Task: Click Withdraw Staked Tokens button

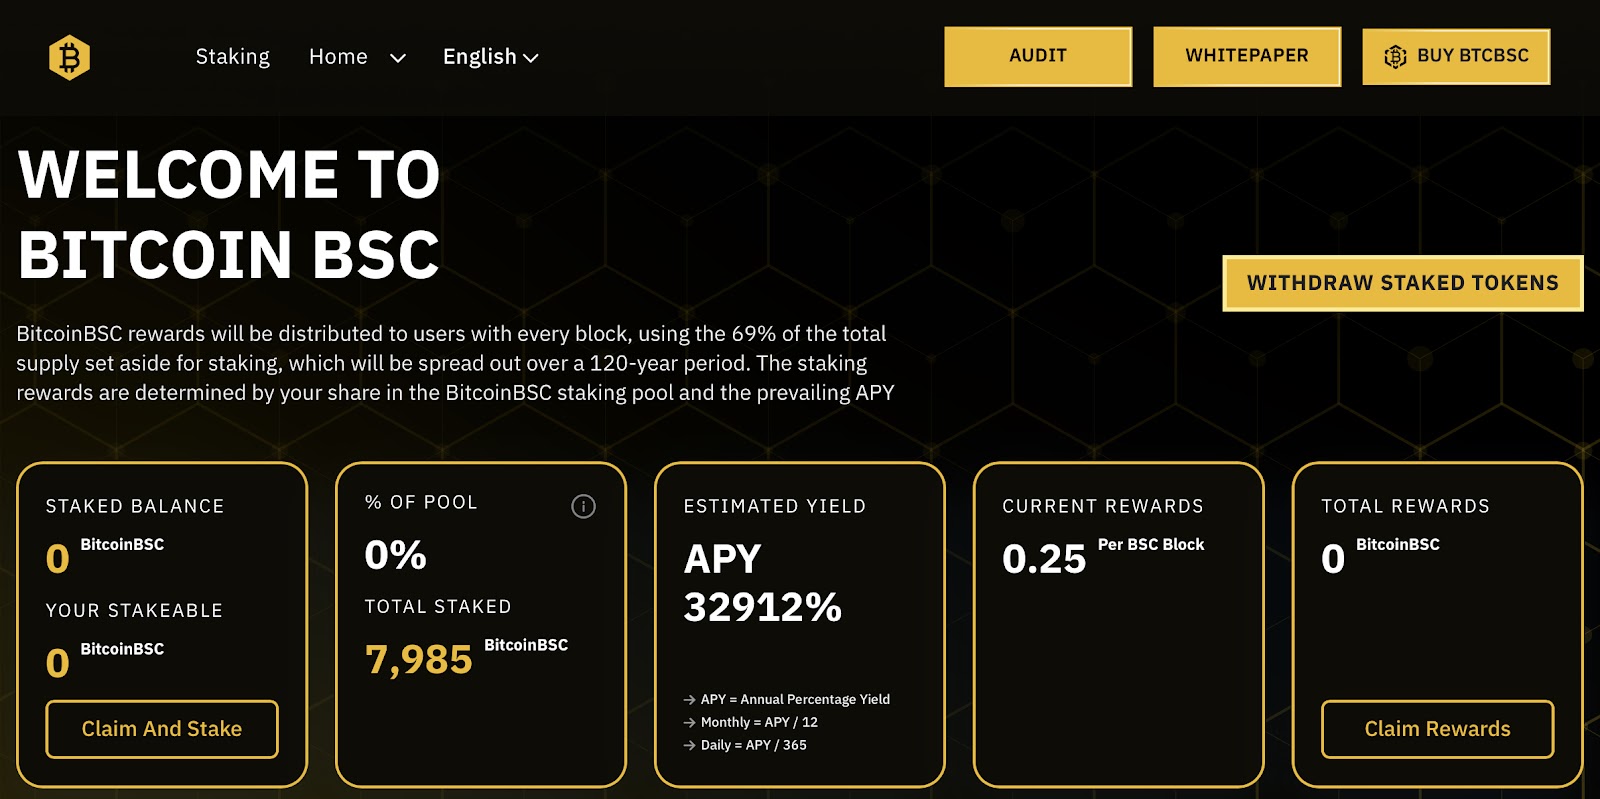Action: pyautogui.click(x=1402, y=283)
